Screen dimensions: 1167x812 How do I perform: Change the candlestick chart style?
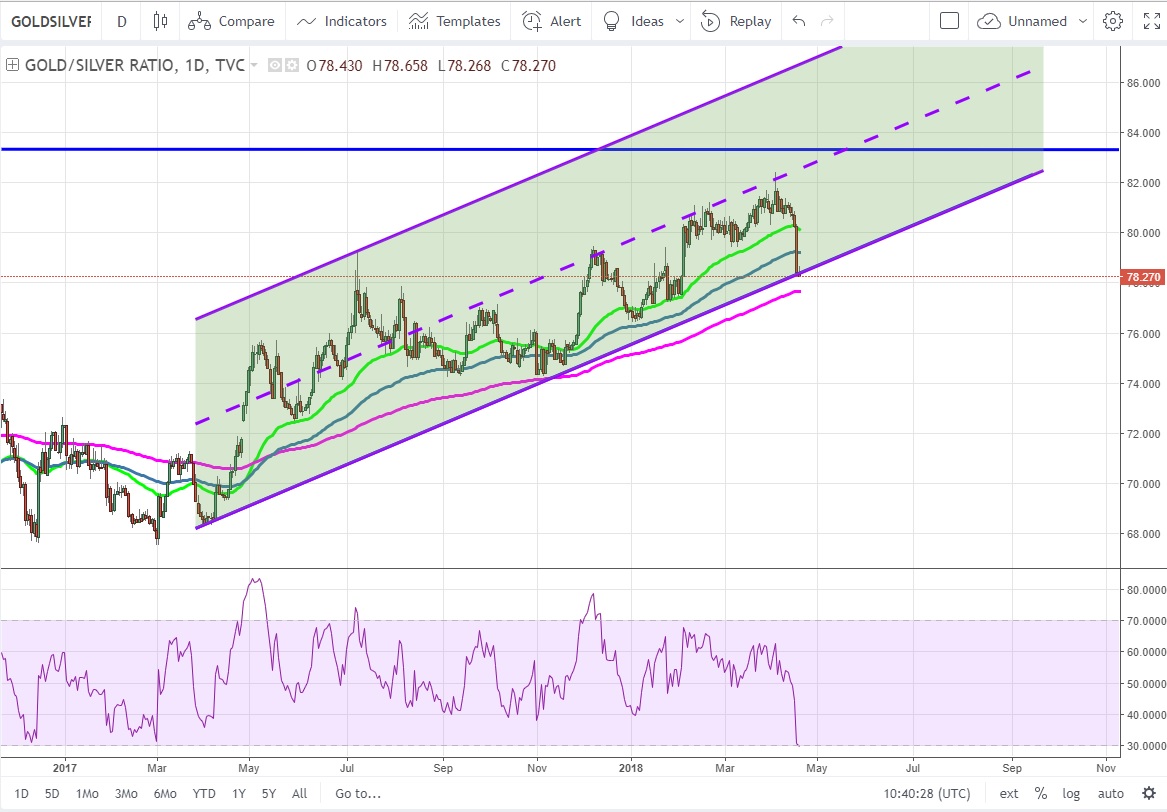160,22
